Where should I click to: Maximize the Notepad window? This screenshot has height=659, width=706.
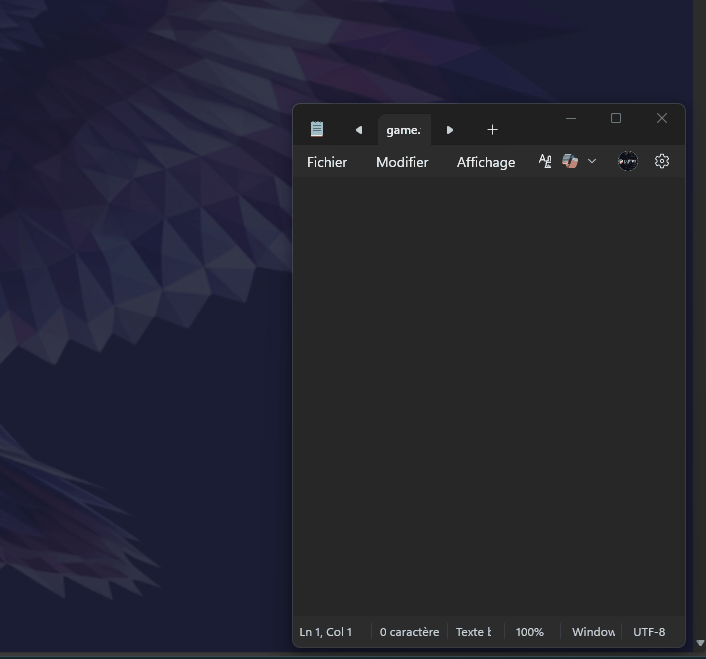(616, 118)
